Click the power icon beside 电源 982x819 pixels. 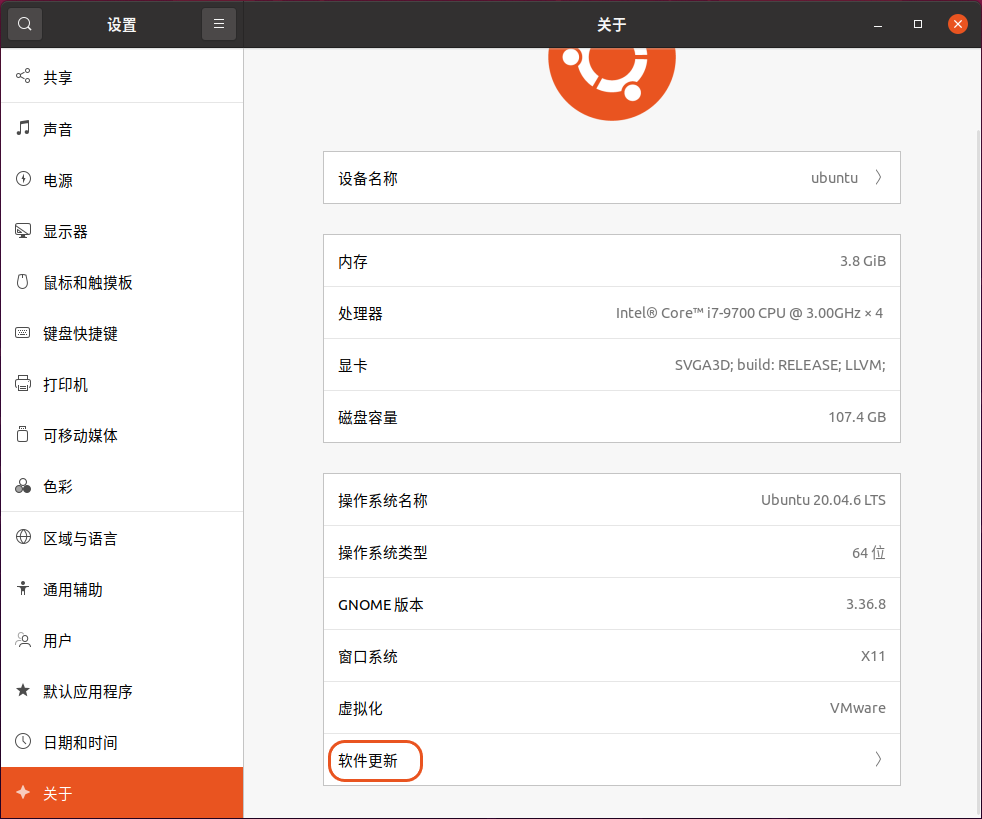click(x=23, y=179)
